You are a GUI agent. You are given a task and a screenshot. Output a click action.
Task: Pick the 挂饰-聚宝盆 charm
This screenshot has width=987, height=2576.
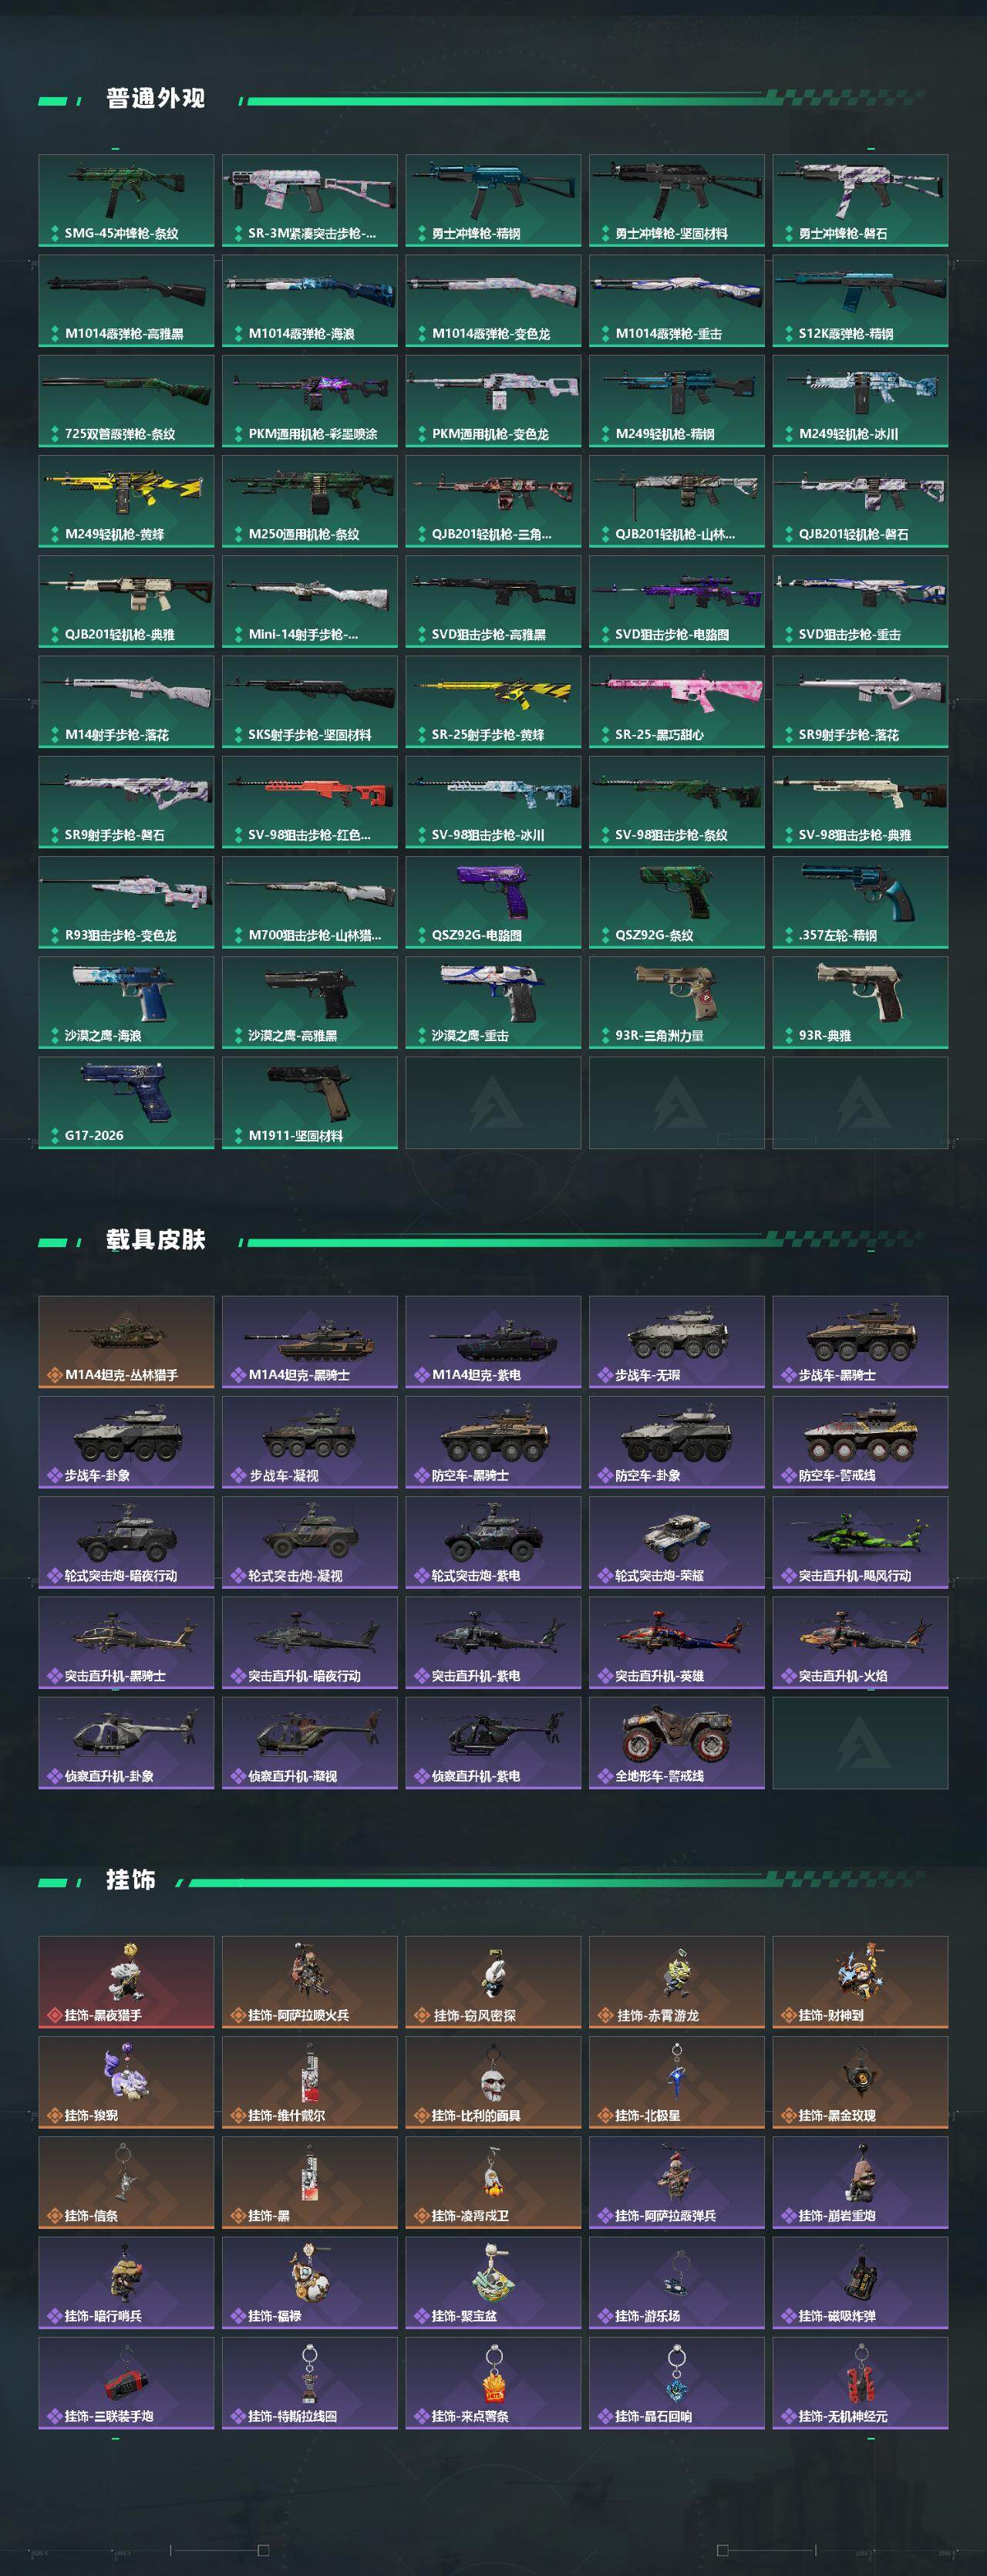coord(493,2283)
